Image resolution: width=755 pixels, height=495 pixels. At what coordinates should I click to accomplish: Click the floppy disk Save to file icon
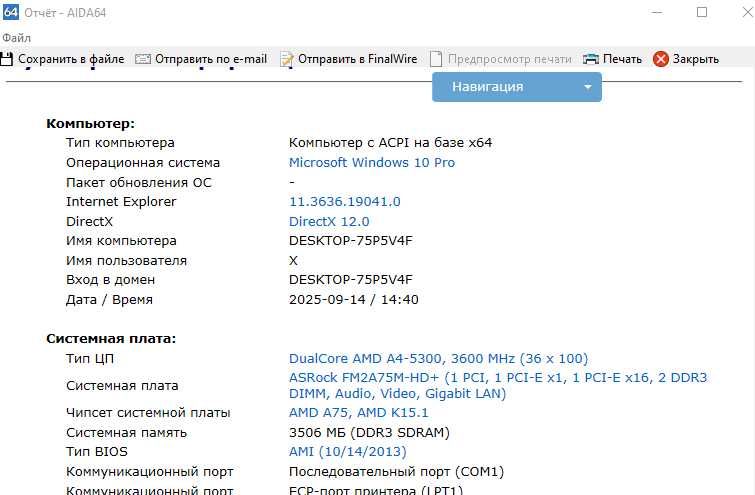pyautogui.click(x=7, y=59)
